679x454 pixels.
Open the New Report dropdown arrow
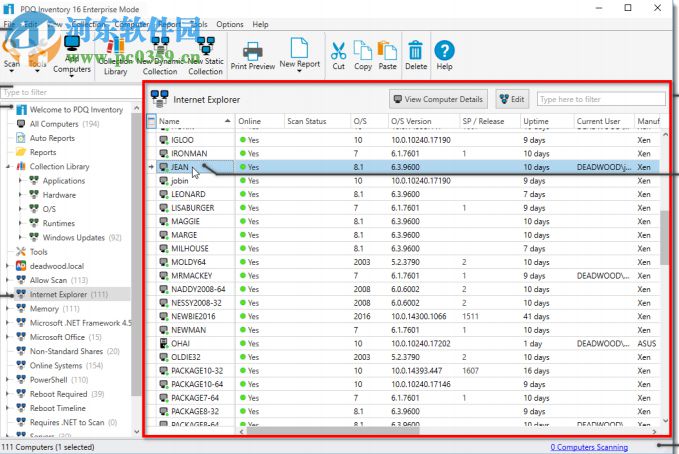pos(299,71)
